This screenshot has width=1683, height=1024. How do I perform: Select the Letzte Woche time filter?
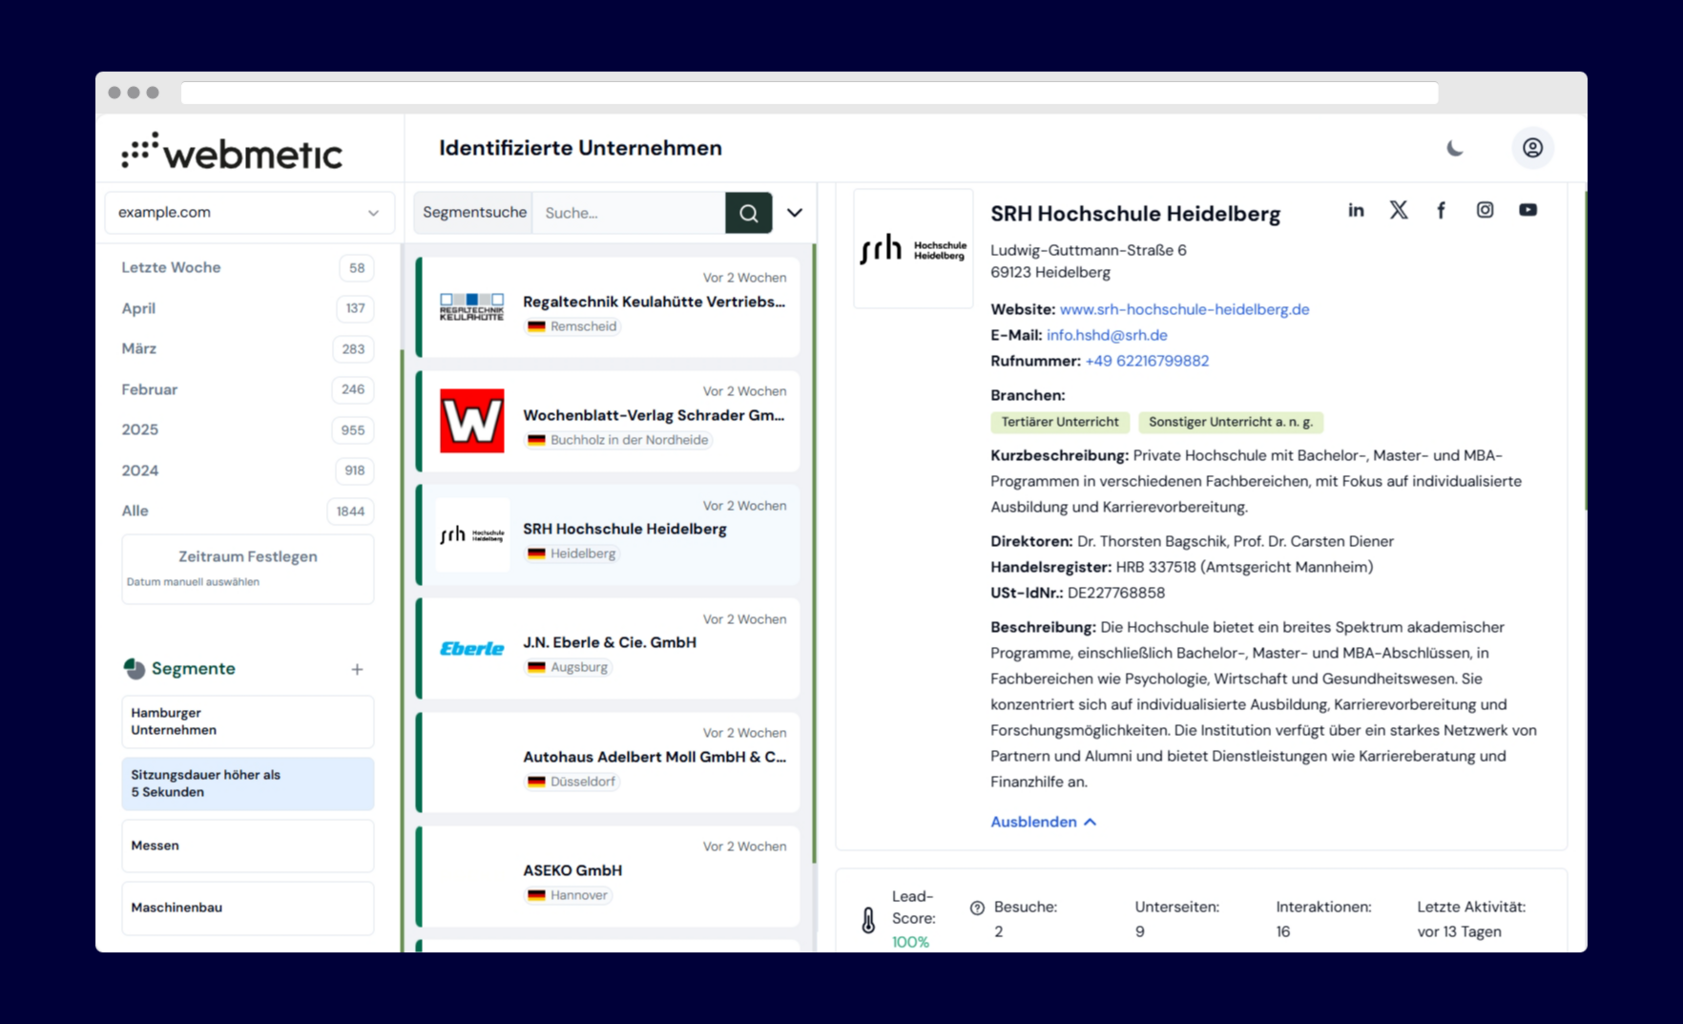171,268
